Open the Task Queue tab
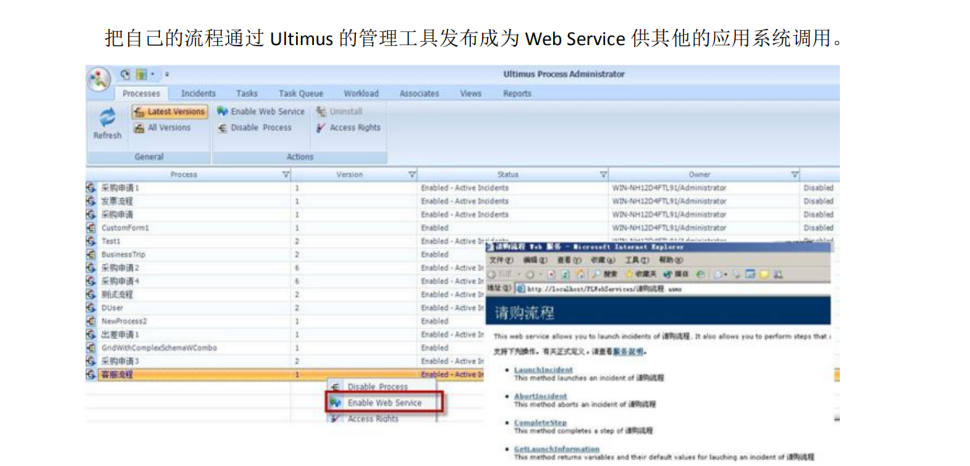This screenshot has width=970, height=466. pyautogui.click(x=301, y=93)
